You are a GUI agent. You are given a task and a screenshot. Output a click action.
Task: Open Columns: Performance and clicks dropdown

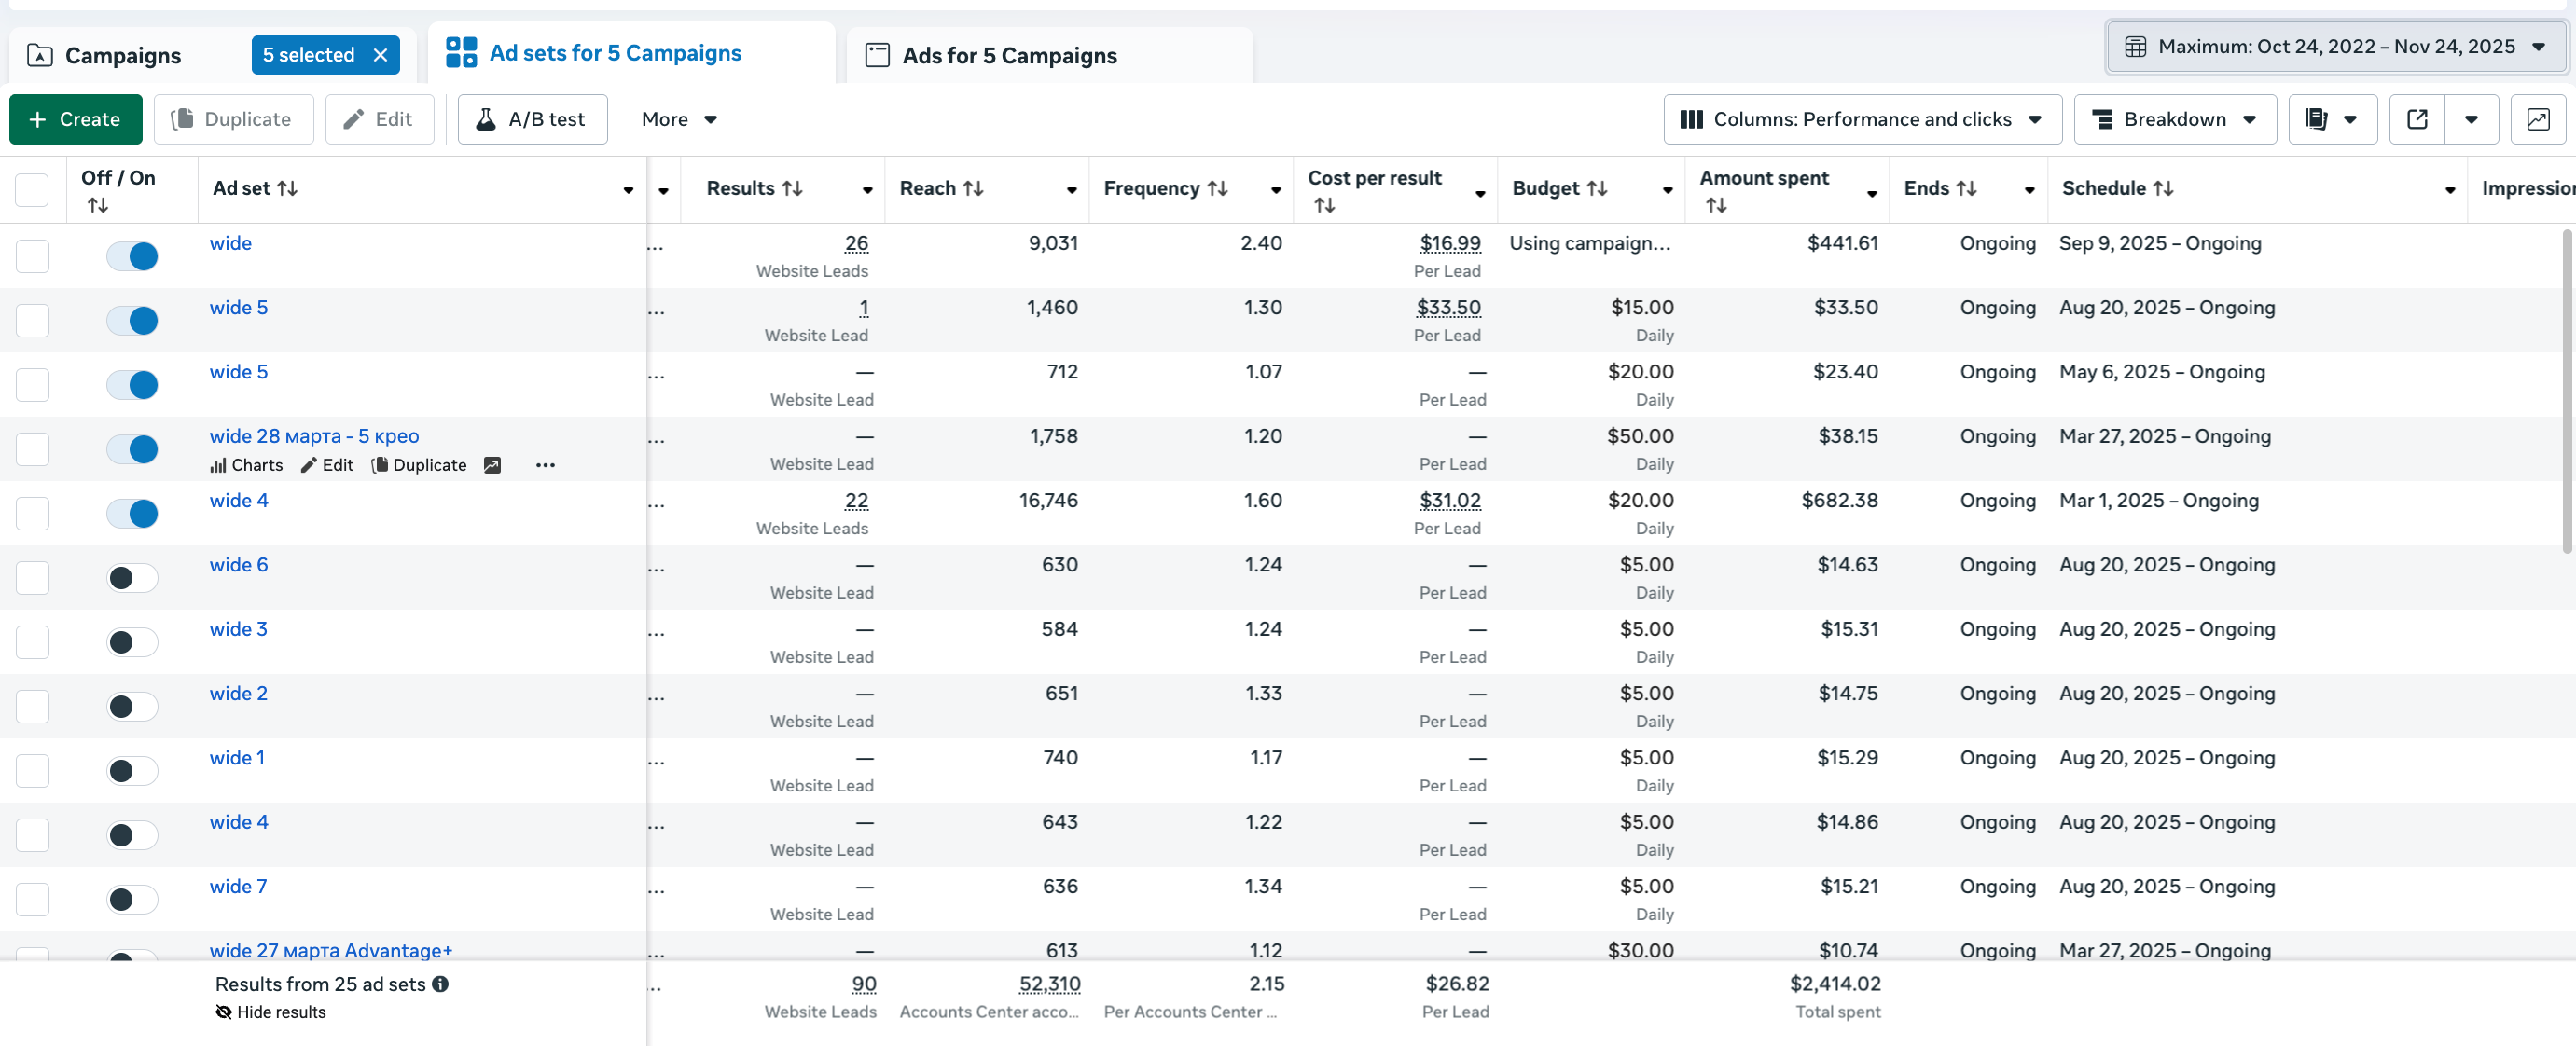(x=1862, y=119)
